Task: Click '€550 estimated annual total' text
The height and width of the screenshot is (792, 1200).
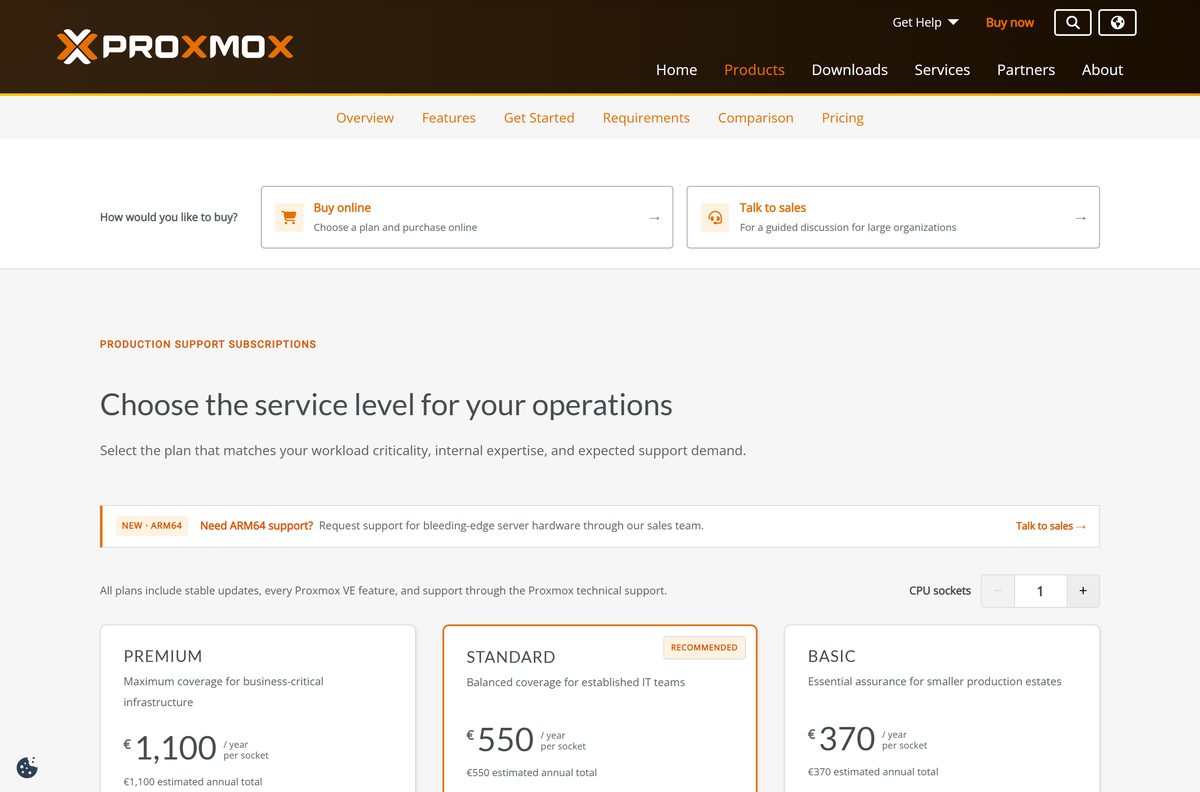Action: pyautogui.click(x=531, y=773)
